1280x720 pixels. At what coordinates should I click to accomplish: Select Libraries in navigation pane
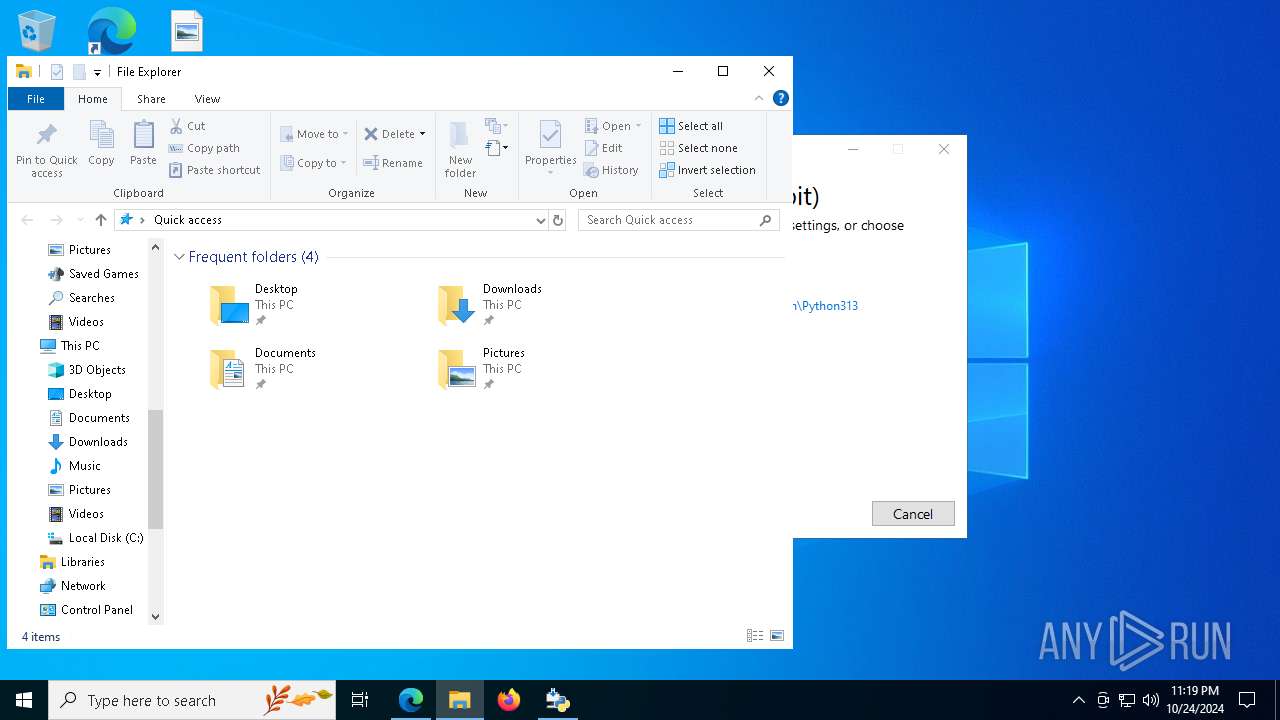pos(72,562)
